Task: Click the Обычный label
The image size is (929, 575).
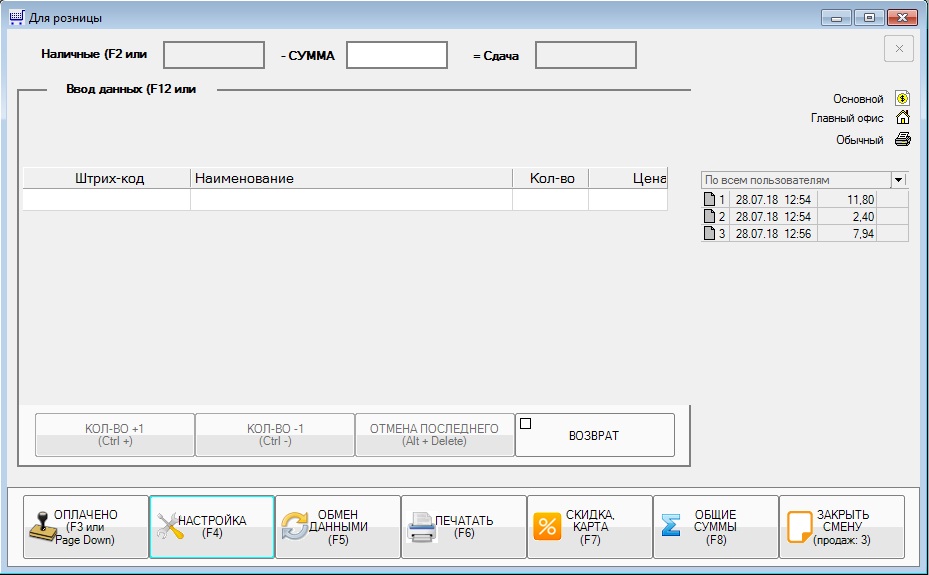Action: click(859, 140)
